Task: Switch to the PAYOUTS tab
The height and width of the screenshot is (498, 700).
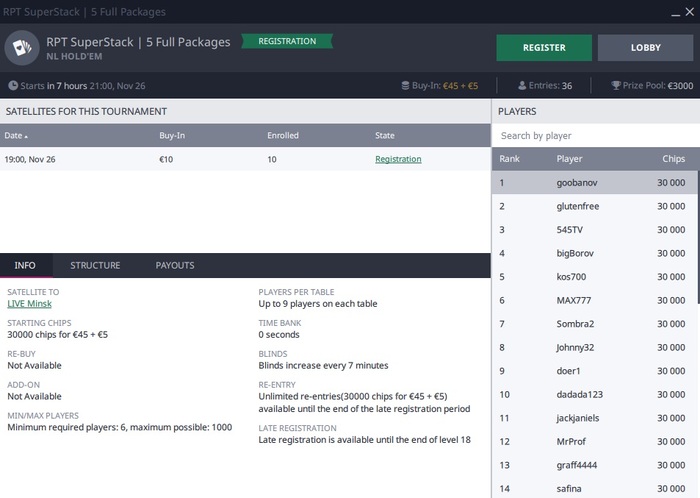Action: click(x=175, y=266)
